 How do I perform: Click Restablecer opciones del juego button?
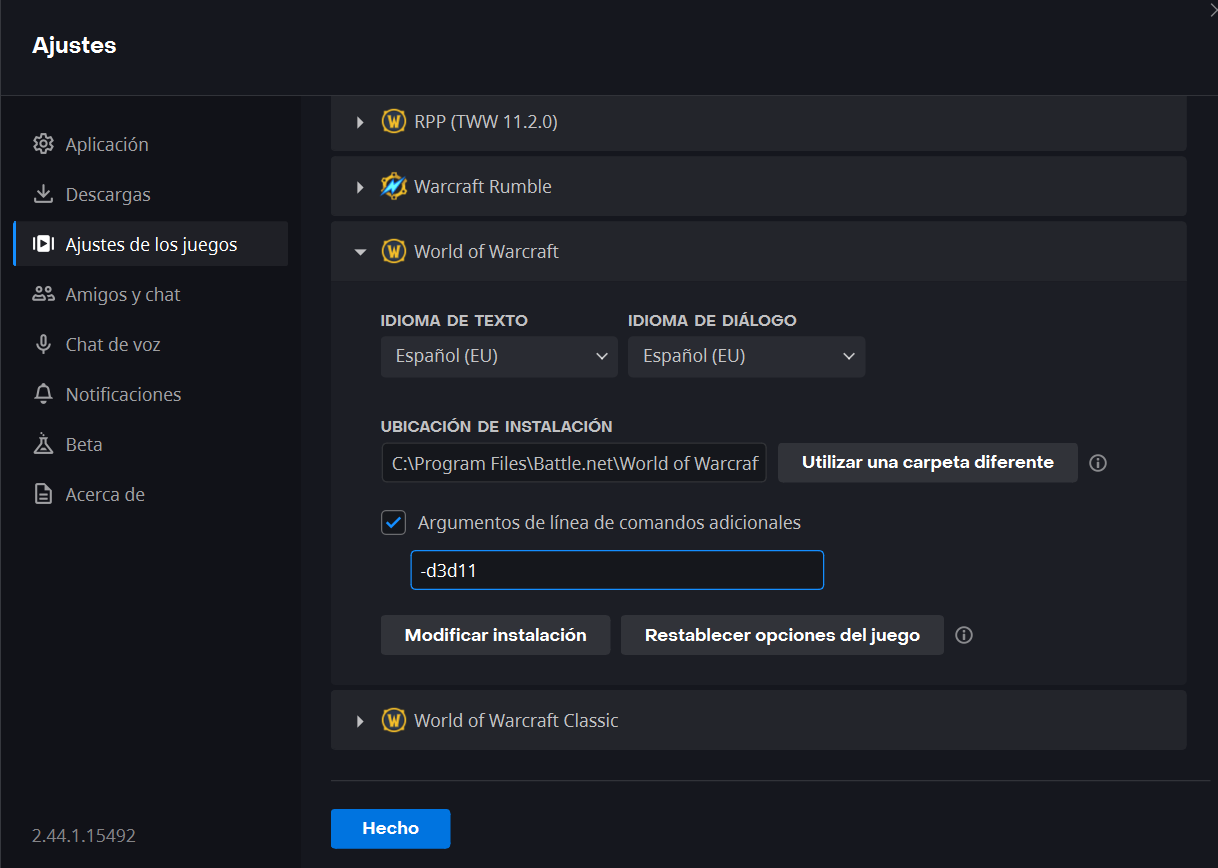782,635
